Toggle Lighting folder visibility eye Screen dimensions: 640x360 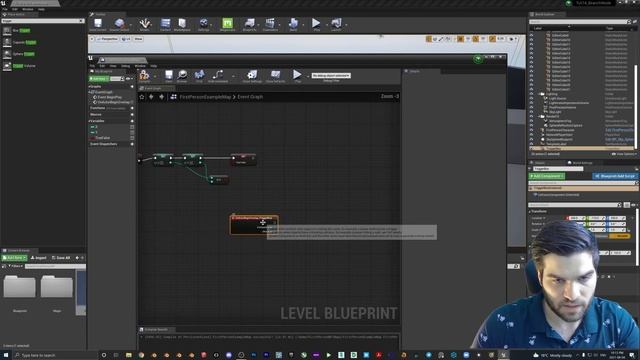[531, 94]
